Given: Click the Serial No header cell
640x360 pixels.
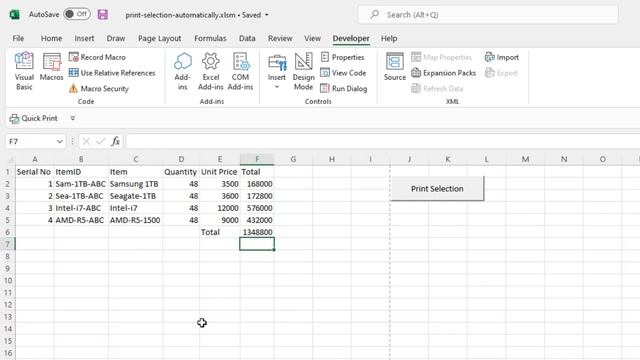Looking at the screenshot, I should [x=35, y=172].
